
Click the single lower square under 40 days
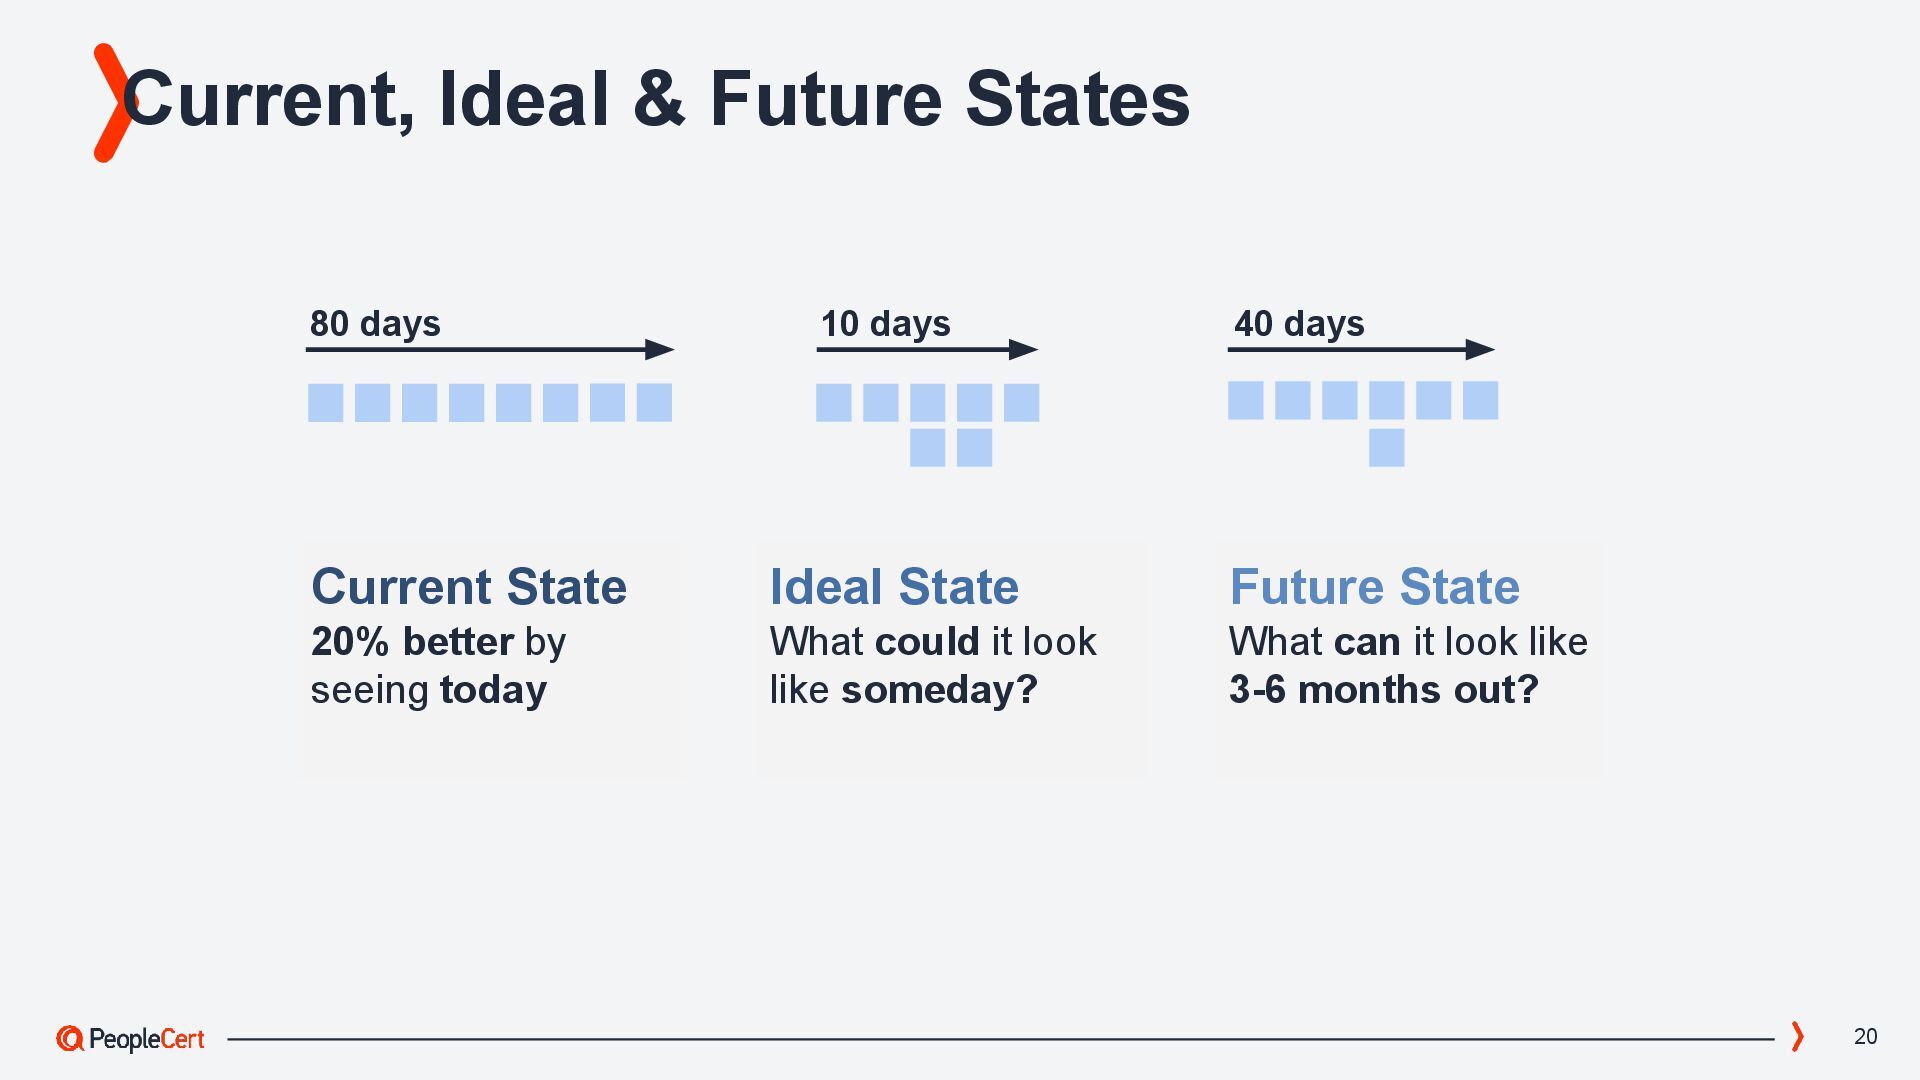click(x=1386, y=447)
